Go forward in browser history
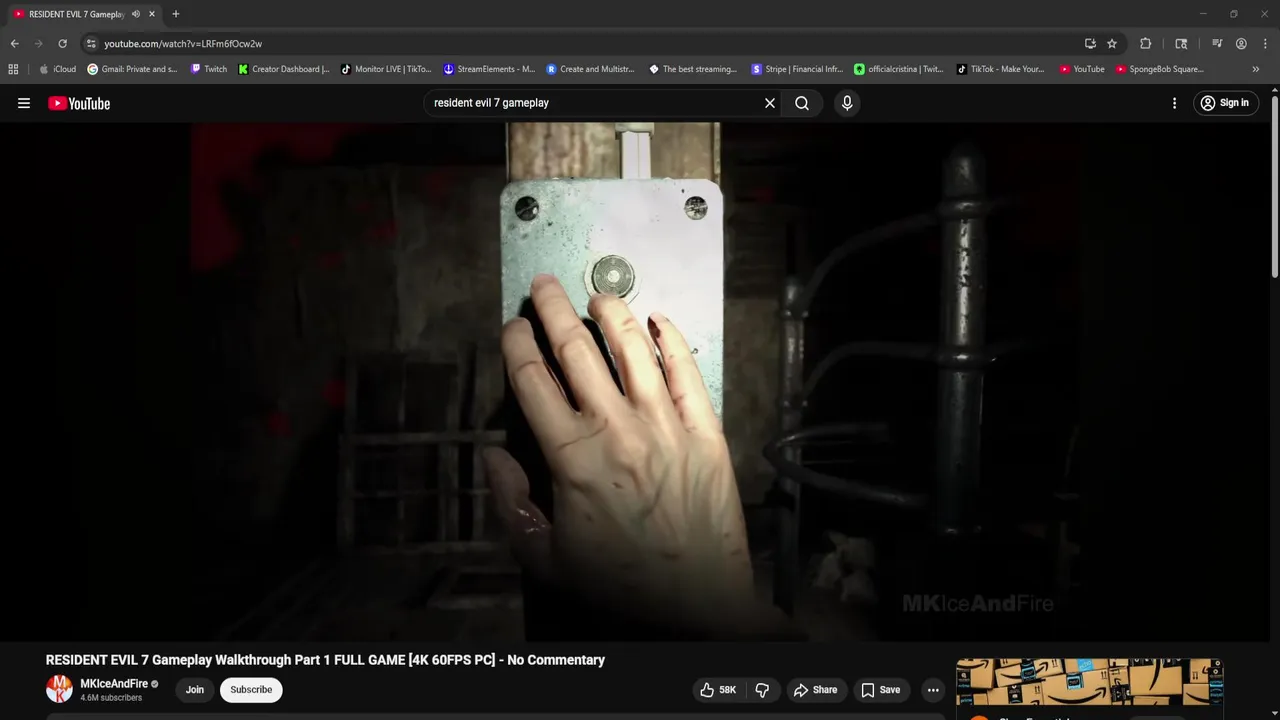The width and height of the screenshot is (1280, 720). [38, 44]
